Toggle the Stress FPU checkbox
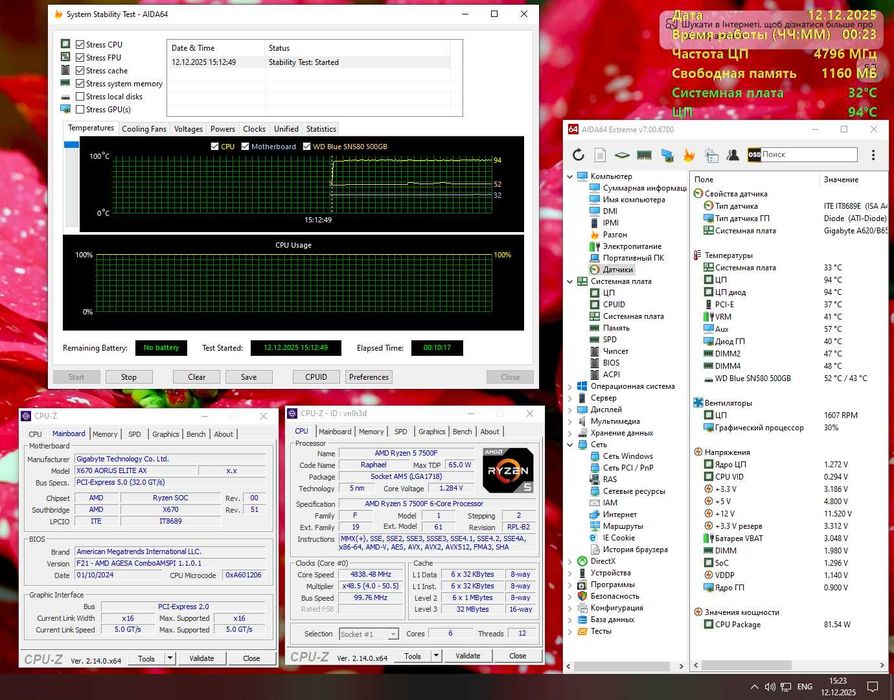 point(80,58)
